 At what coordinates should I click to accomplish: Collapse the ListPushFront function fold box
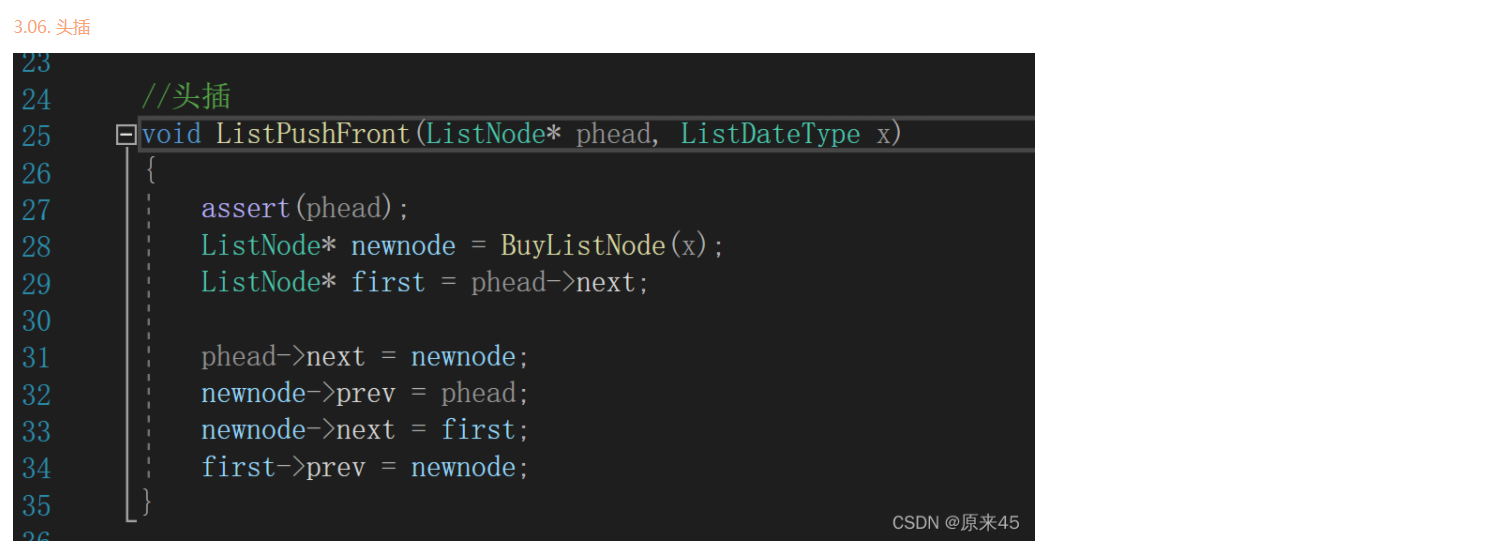pos(126,134)
